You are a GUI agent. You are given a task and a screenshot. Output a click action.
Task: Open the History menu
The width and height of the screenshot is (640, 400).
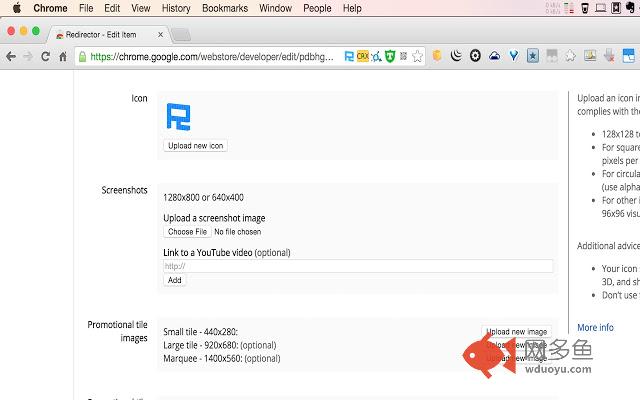point(175,8)
